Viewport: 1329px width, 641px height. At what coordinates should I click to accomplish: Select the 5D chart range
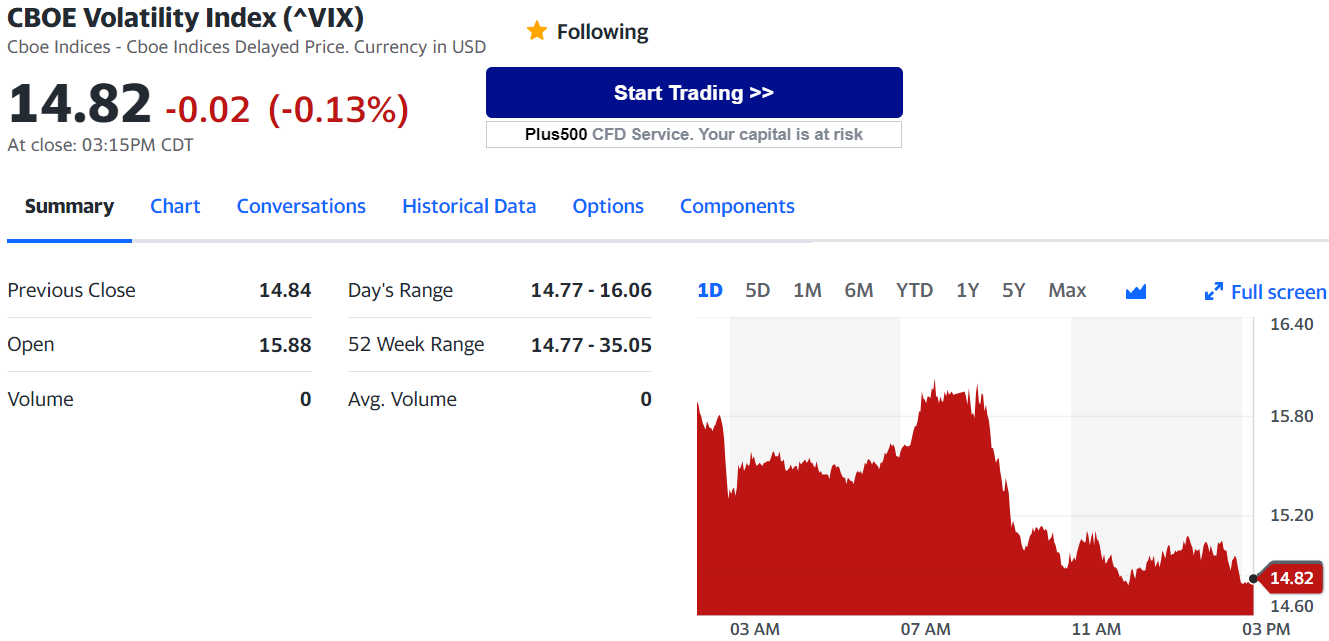coord(758,291)
